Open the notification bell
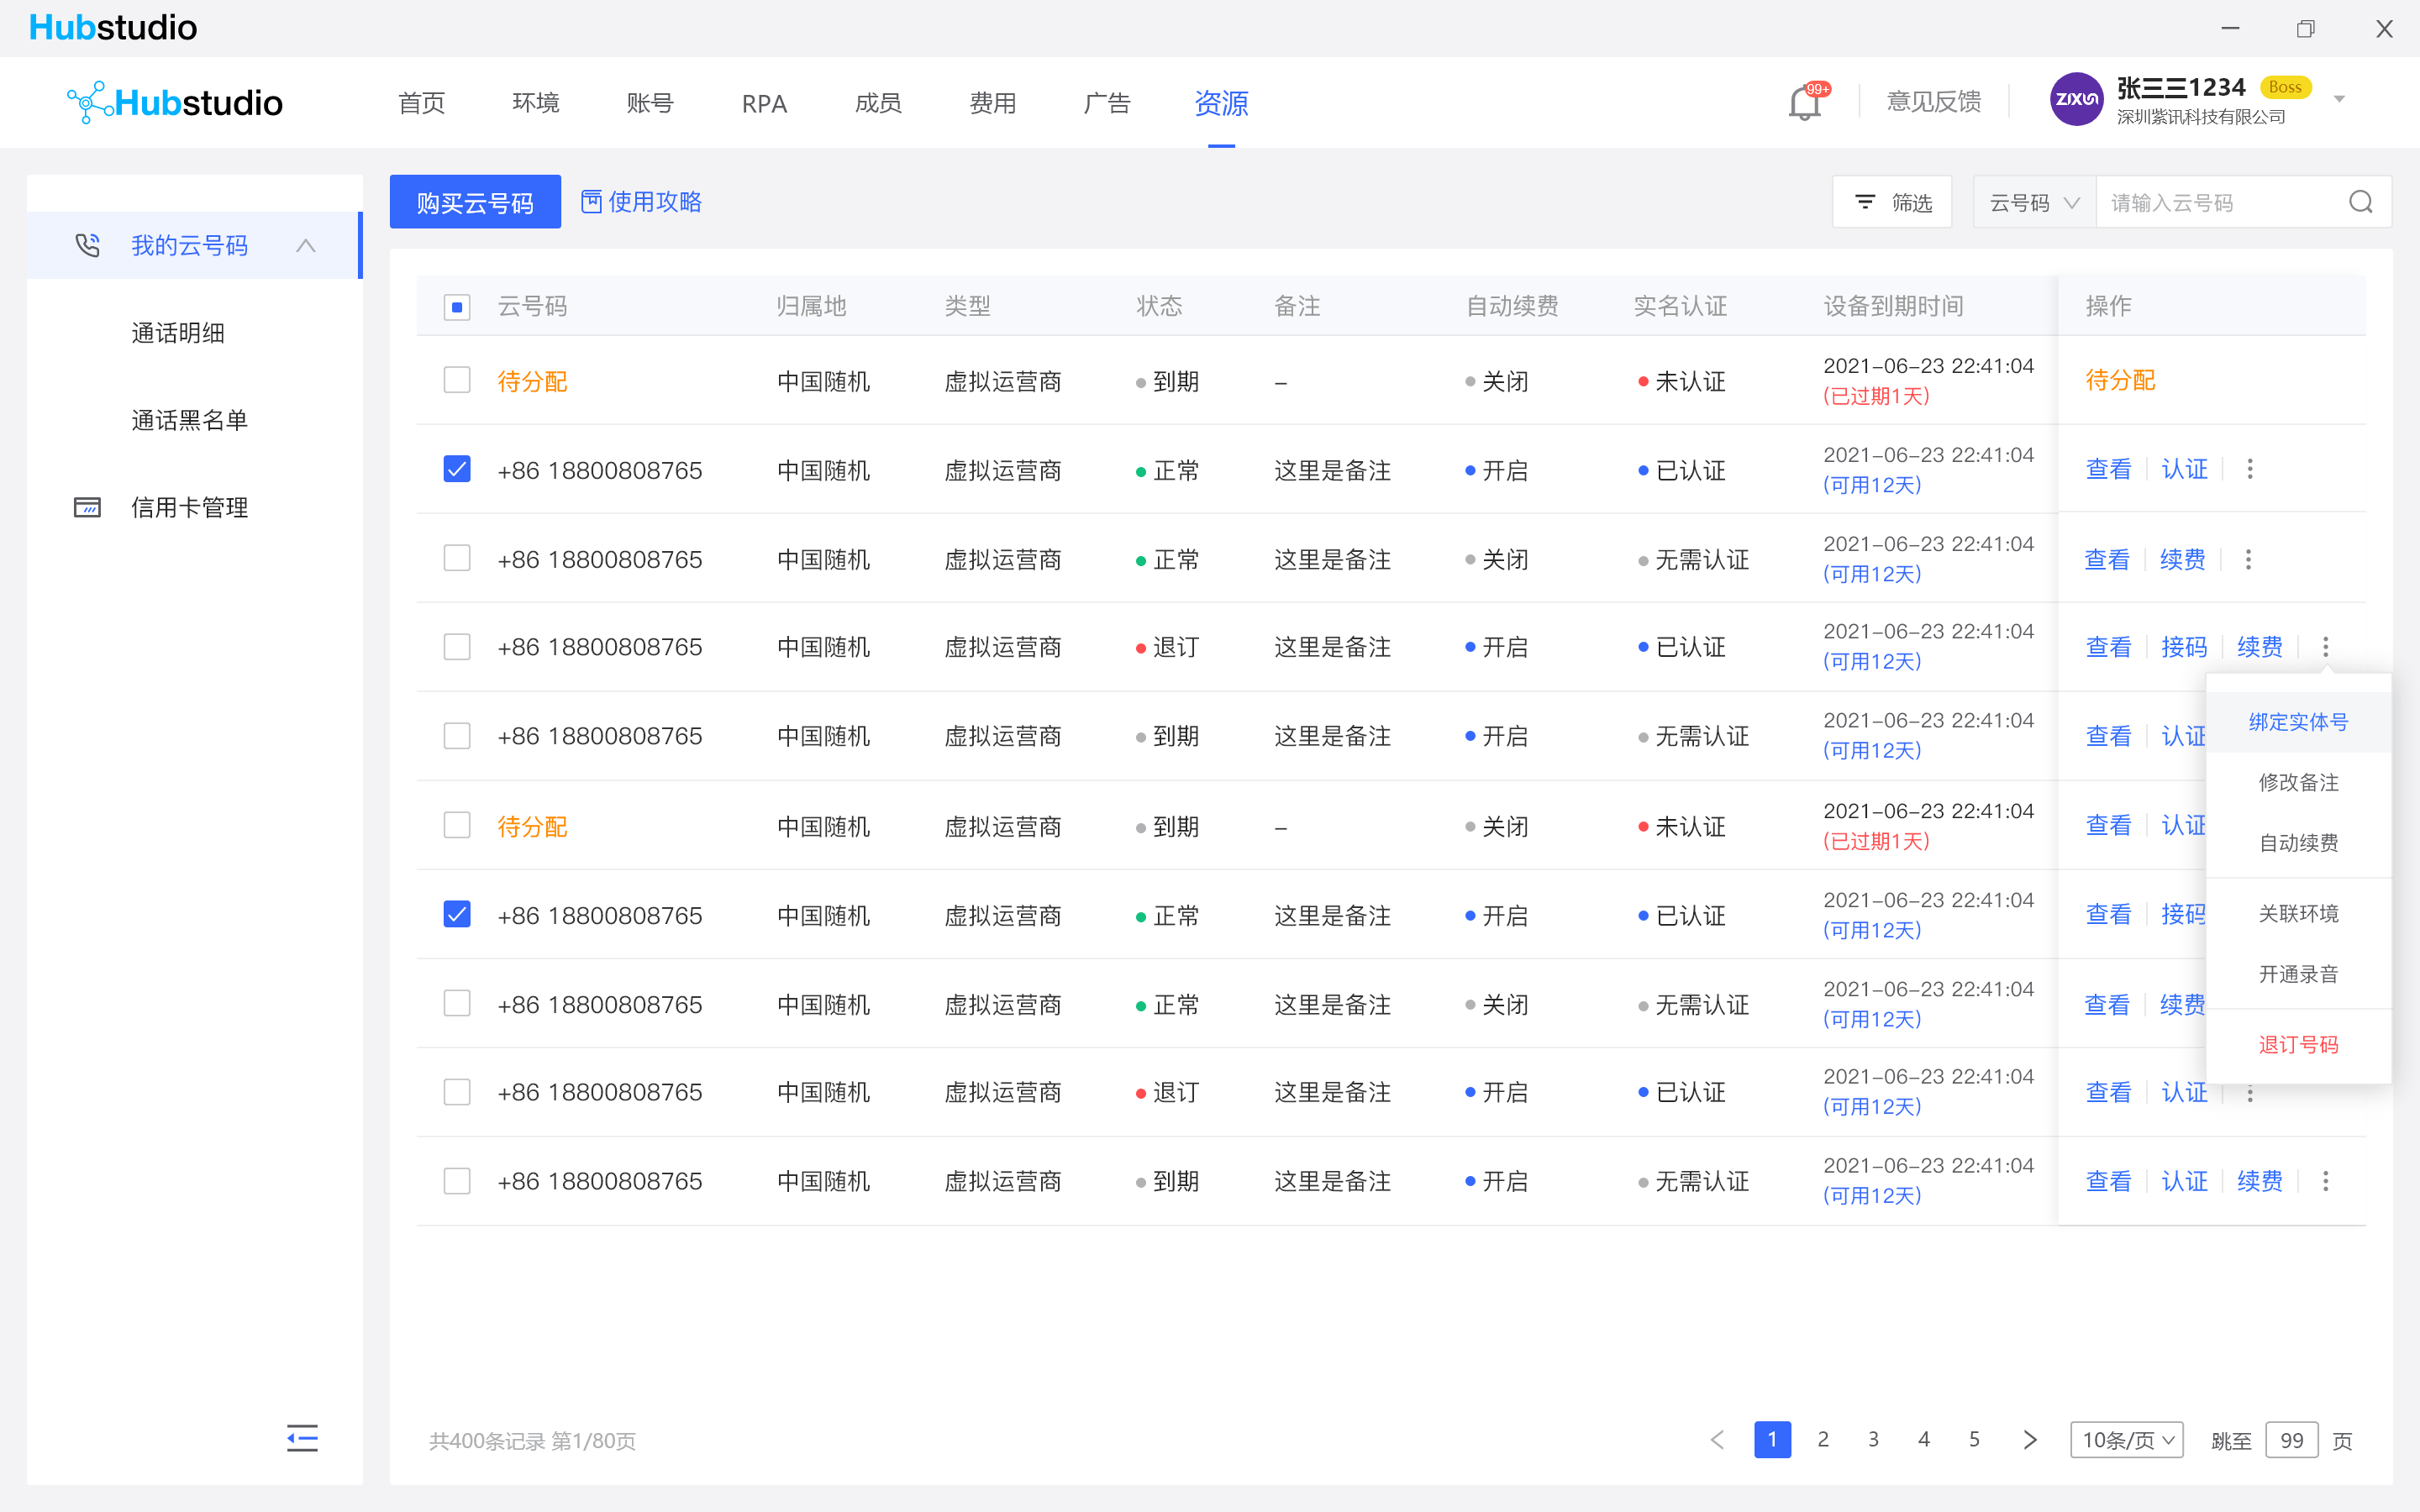This screenshot has width=2420, height=1512. (x=1804, y=103)
